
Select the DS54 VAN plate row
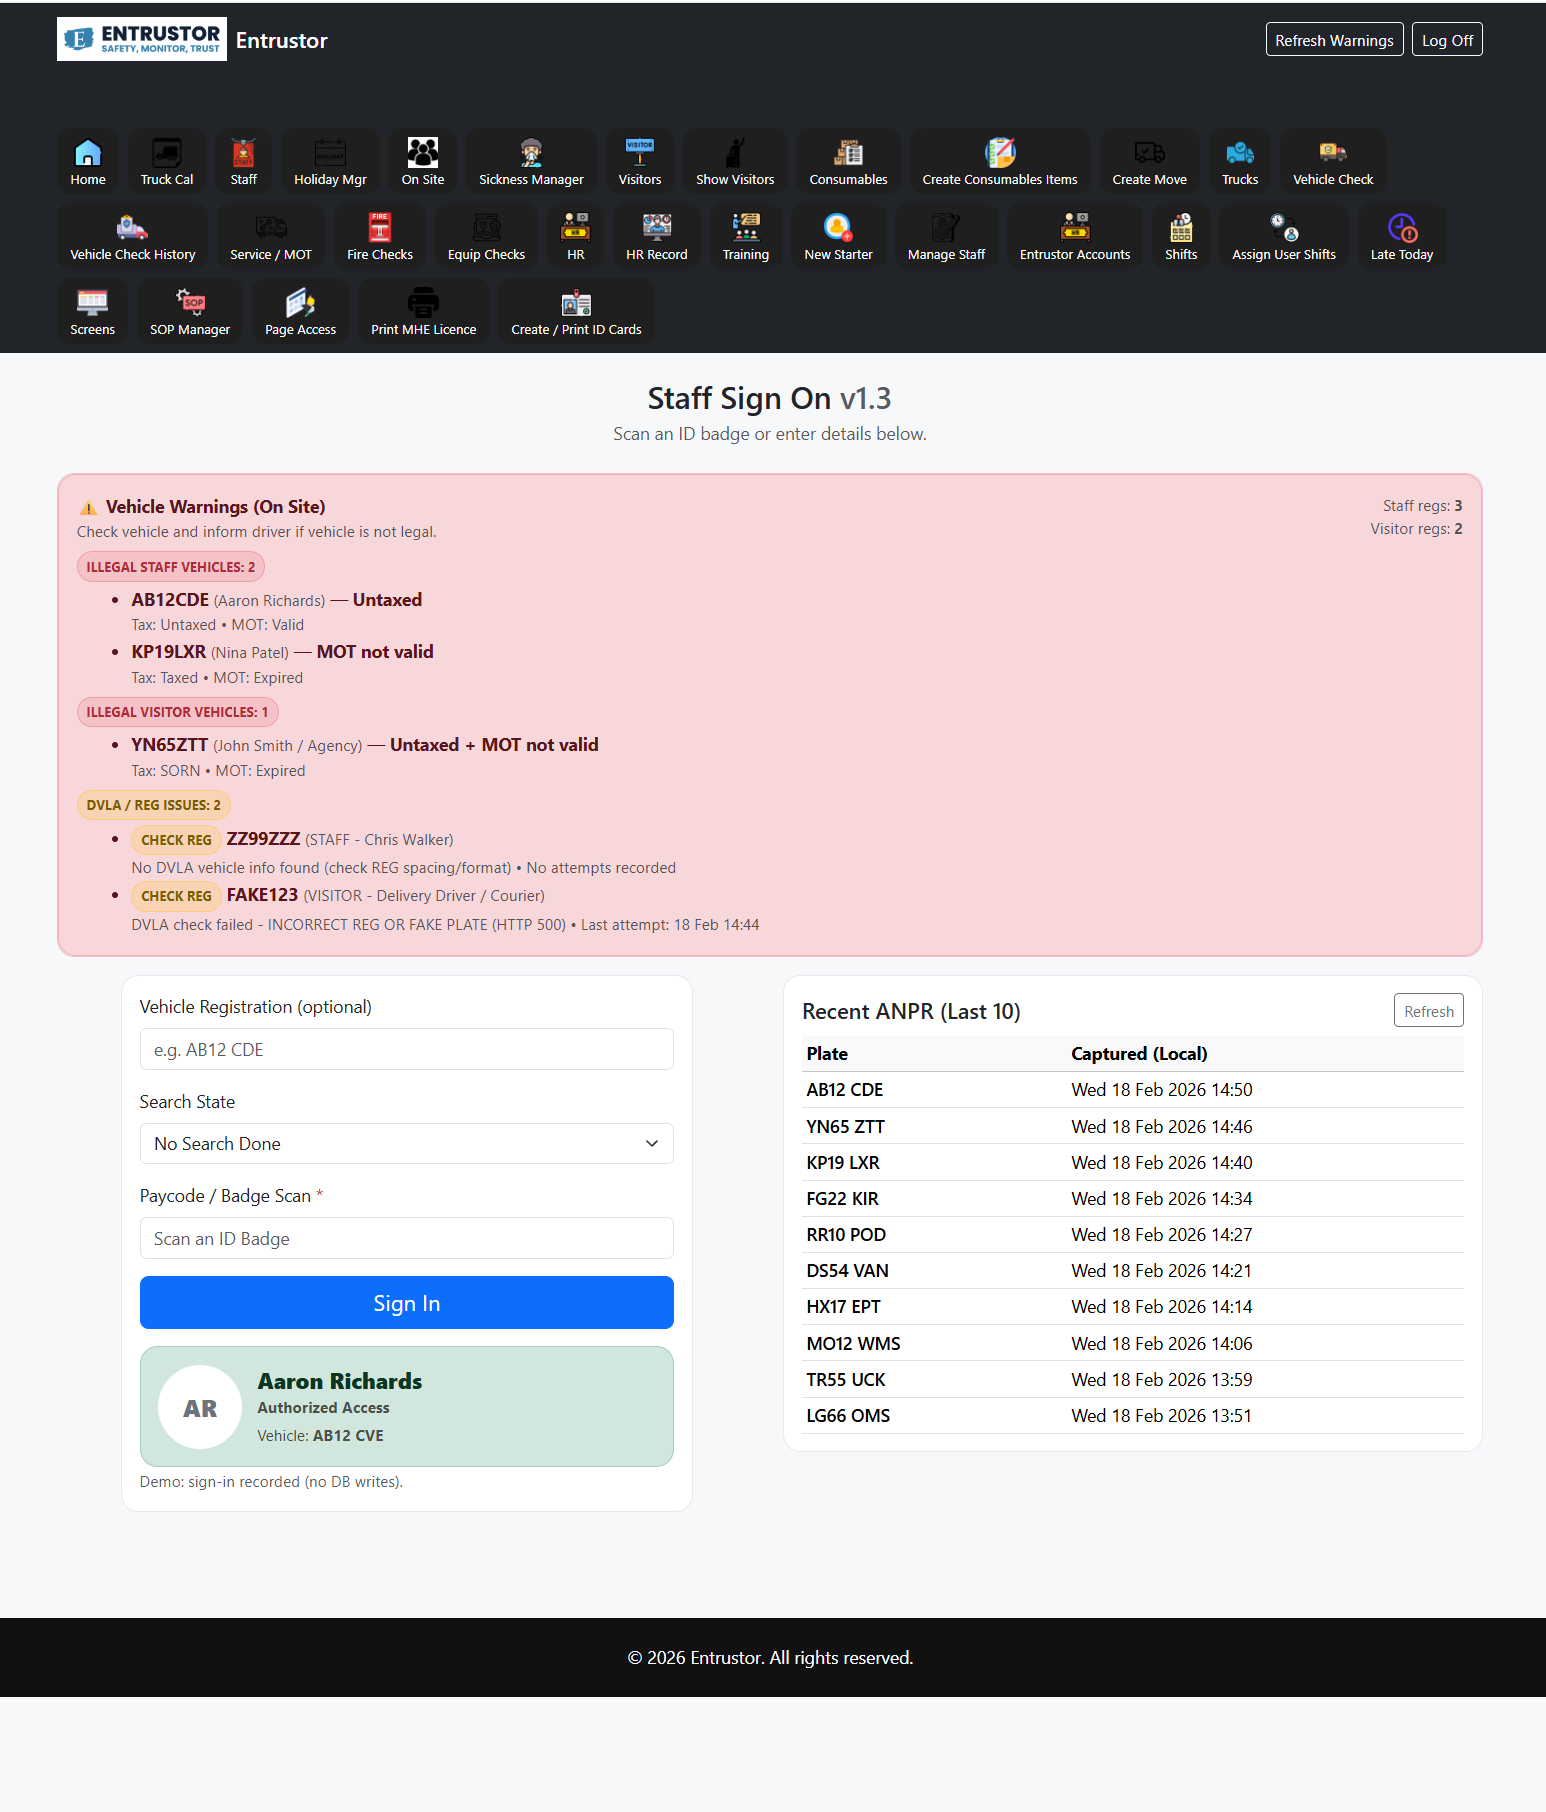[1133, 1271]
